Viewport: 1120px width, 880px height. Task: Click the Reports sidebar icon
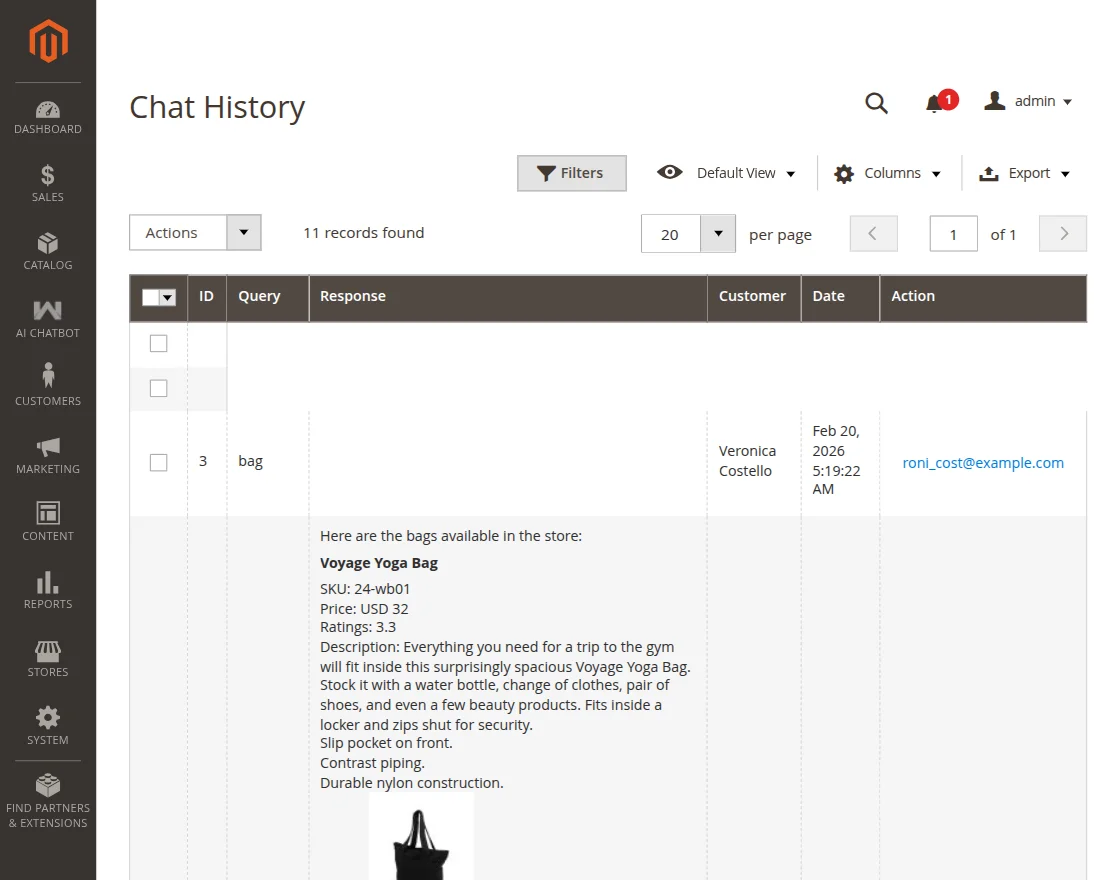tap(47, 588)
